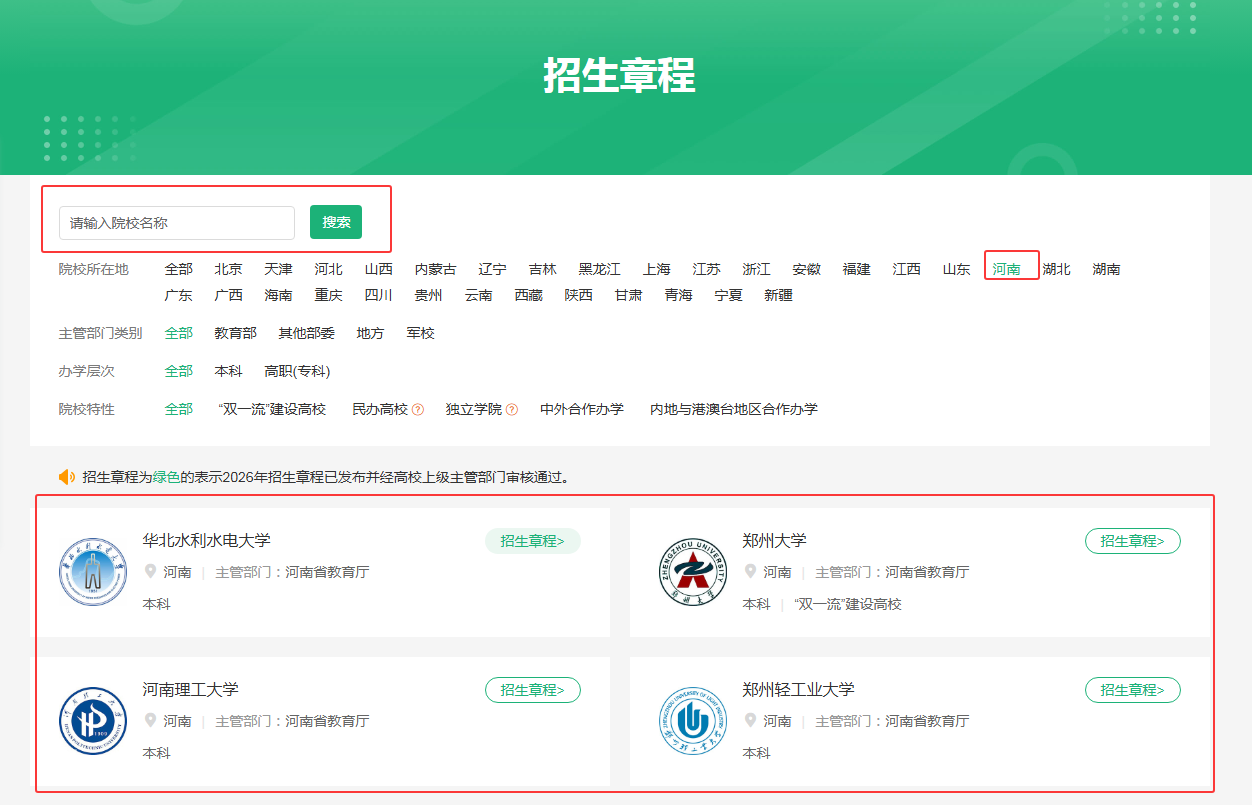1252x805 pixels.
Task: Click the question mark icon beside 民办高校
Action: (418, 409)
